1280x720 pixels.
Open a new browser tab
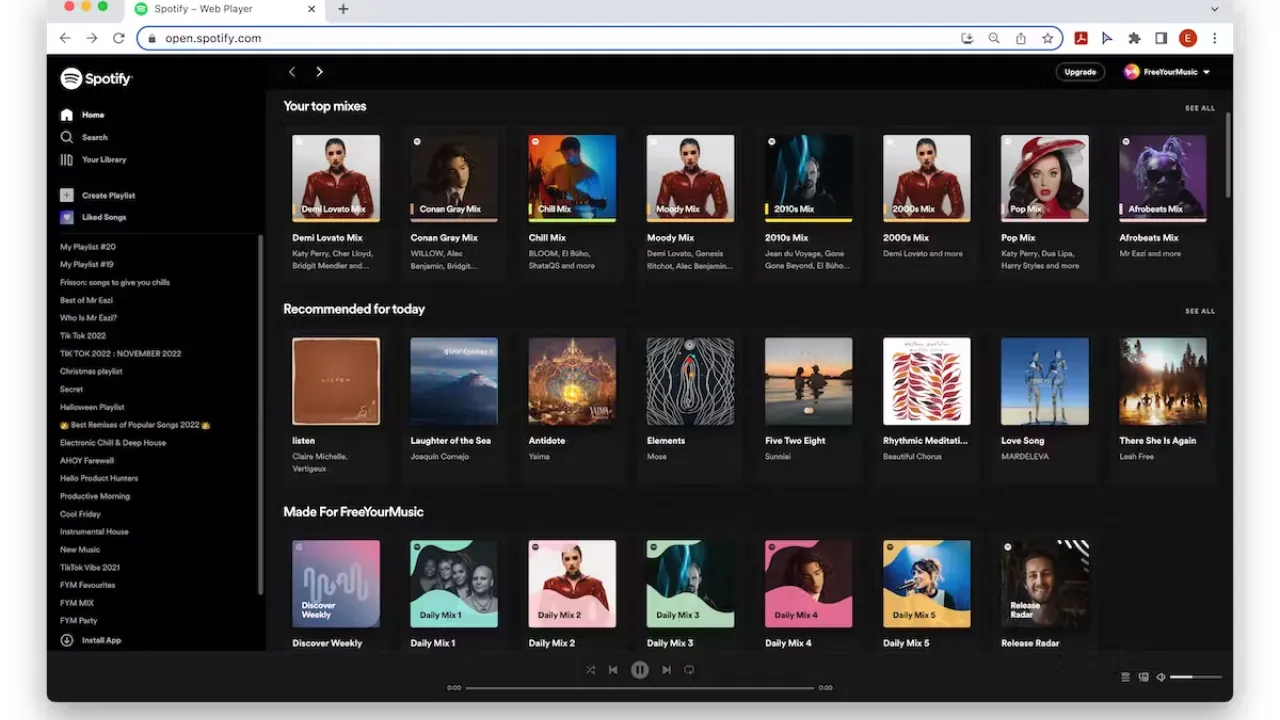click(x=343, y=9)
